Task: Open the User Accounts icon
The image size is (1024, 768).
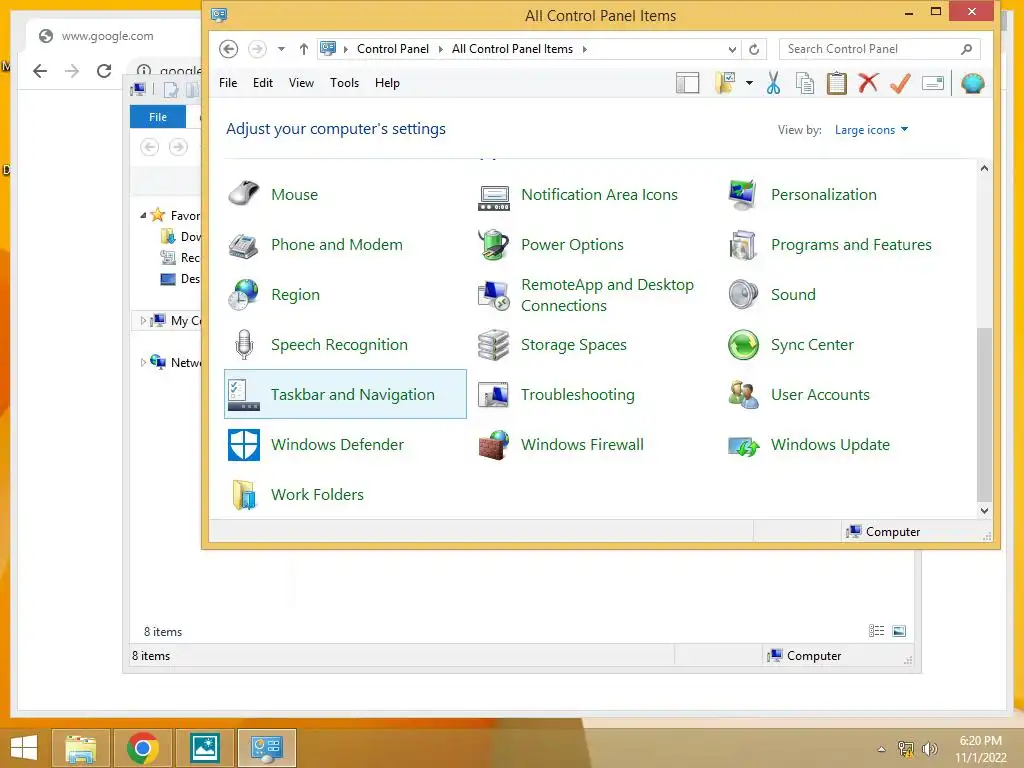Action: (x=743, y=394)
